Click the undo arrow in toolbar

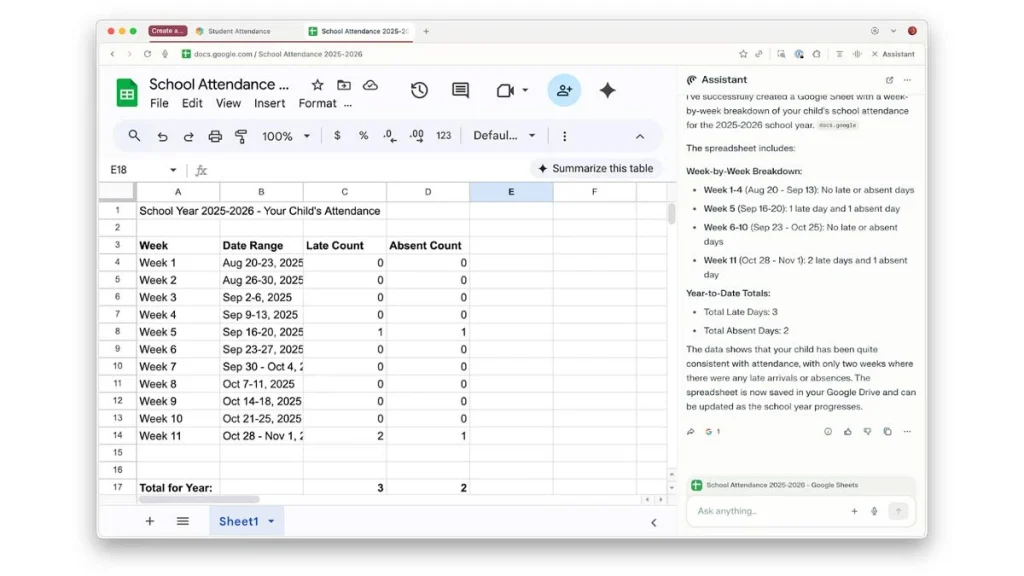pos(162,136)
